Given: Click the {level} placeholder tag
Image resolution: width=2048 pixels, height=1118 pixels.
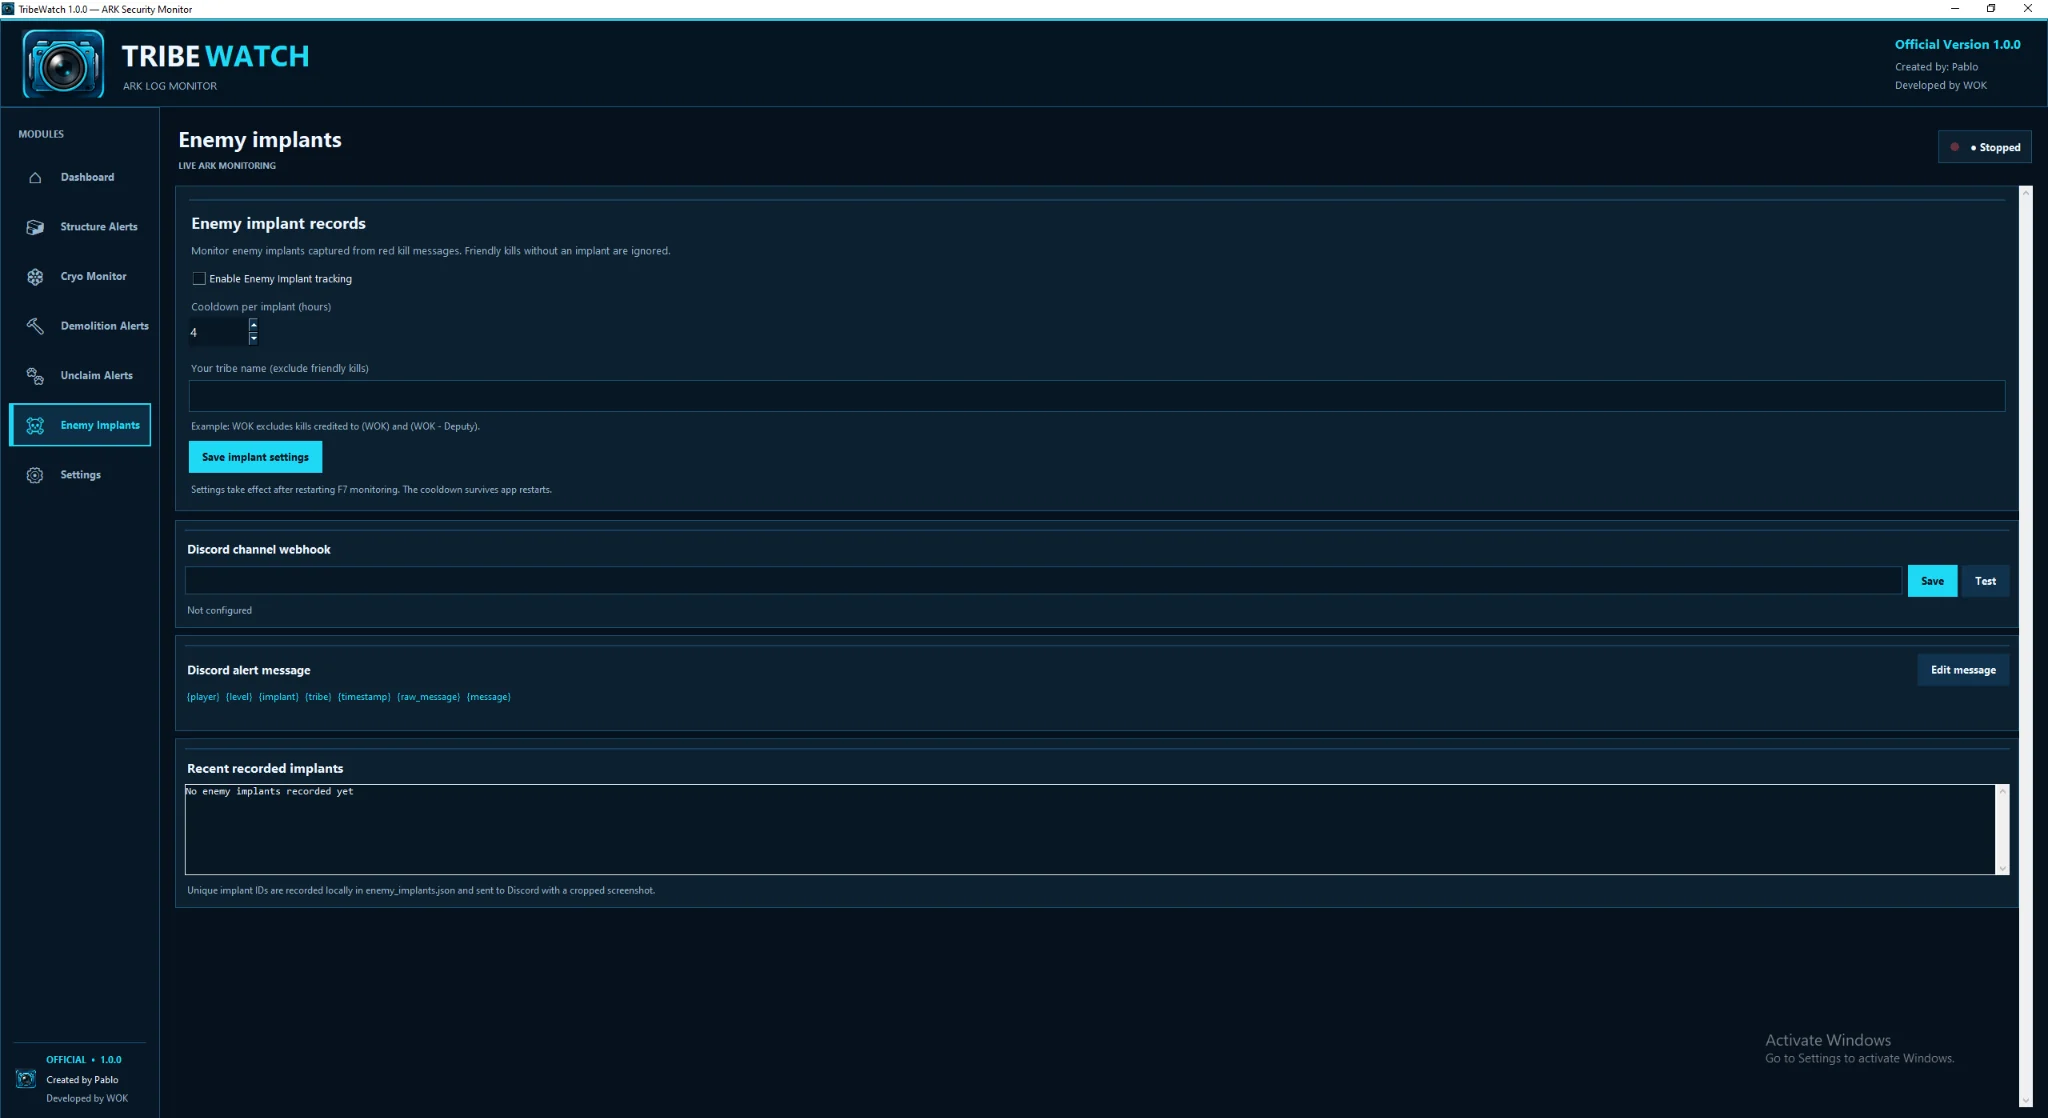Looking at the screenshot, I should pos(239,697).
